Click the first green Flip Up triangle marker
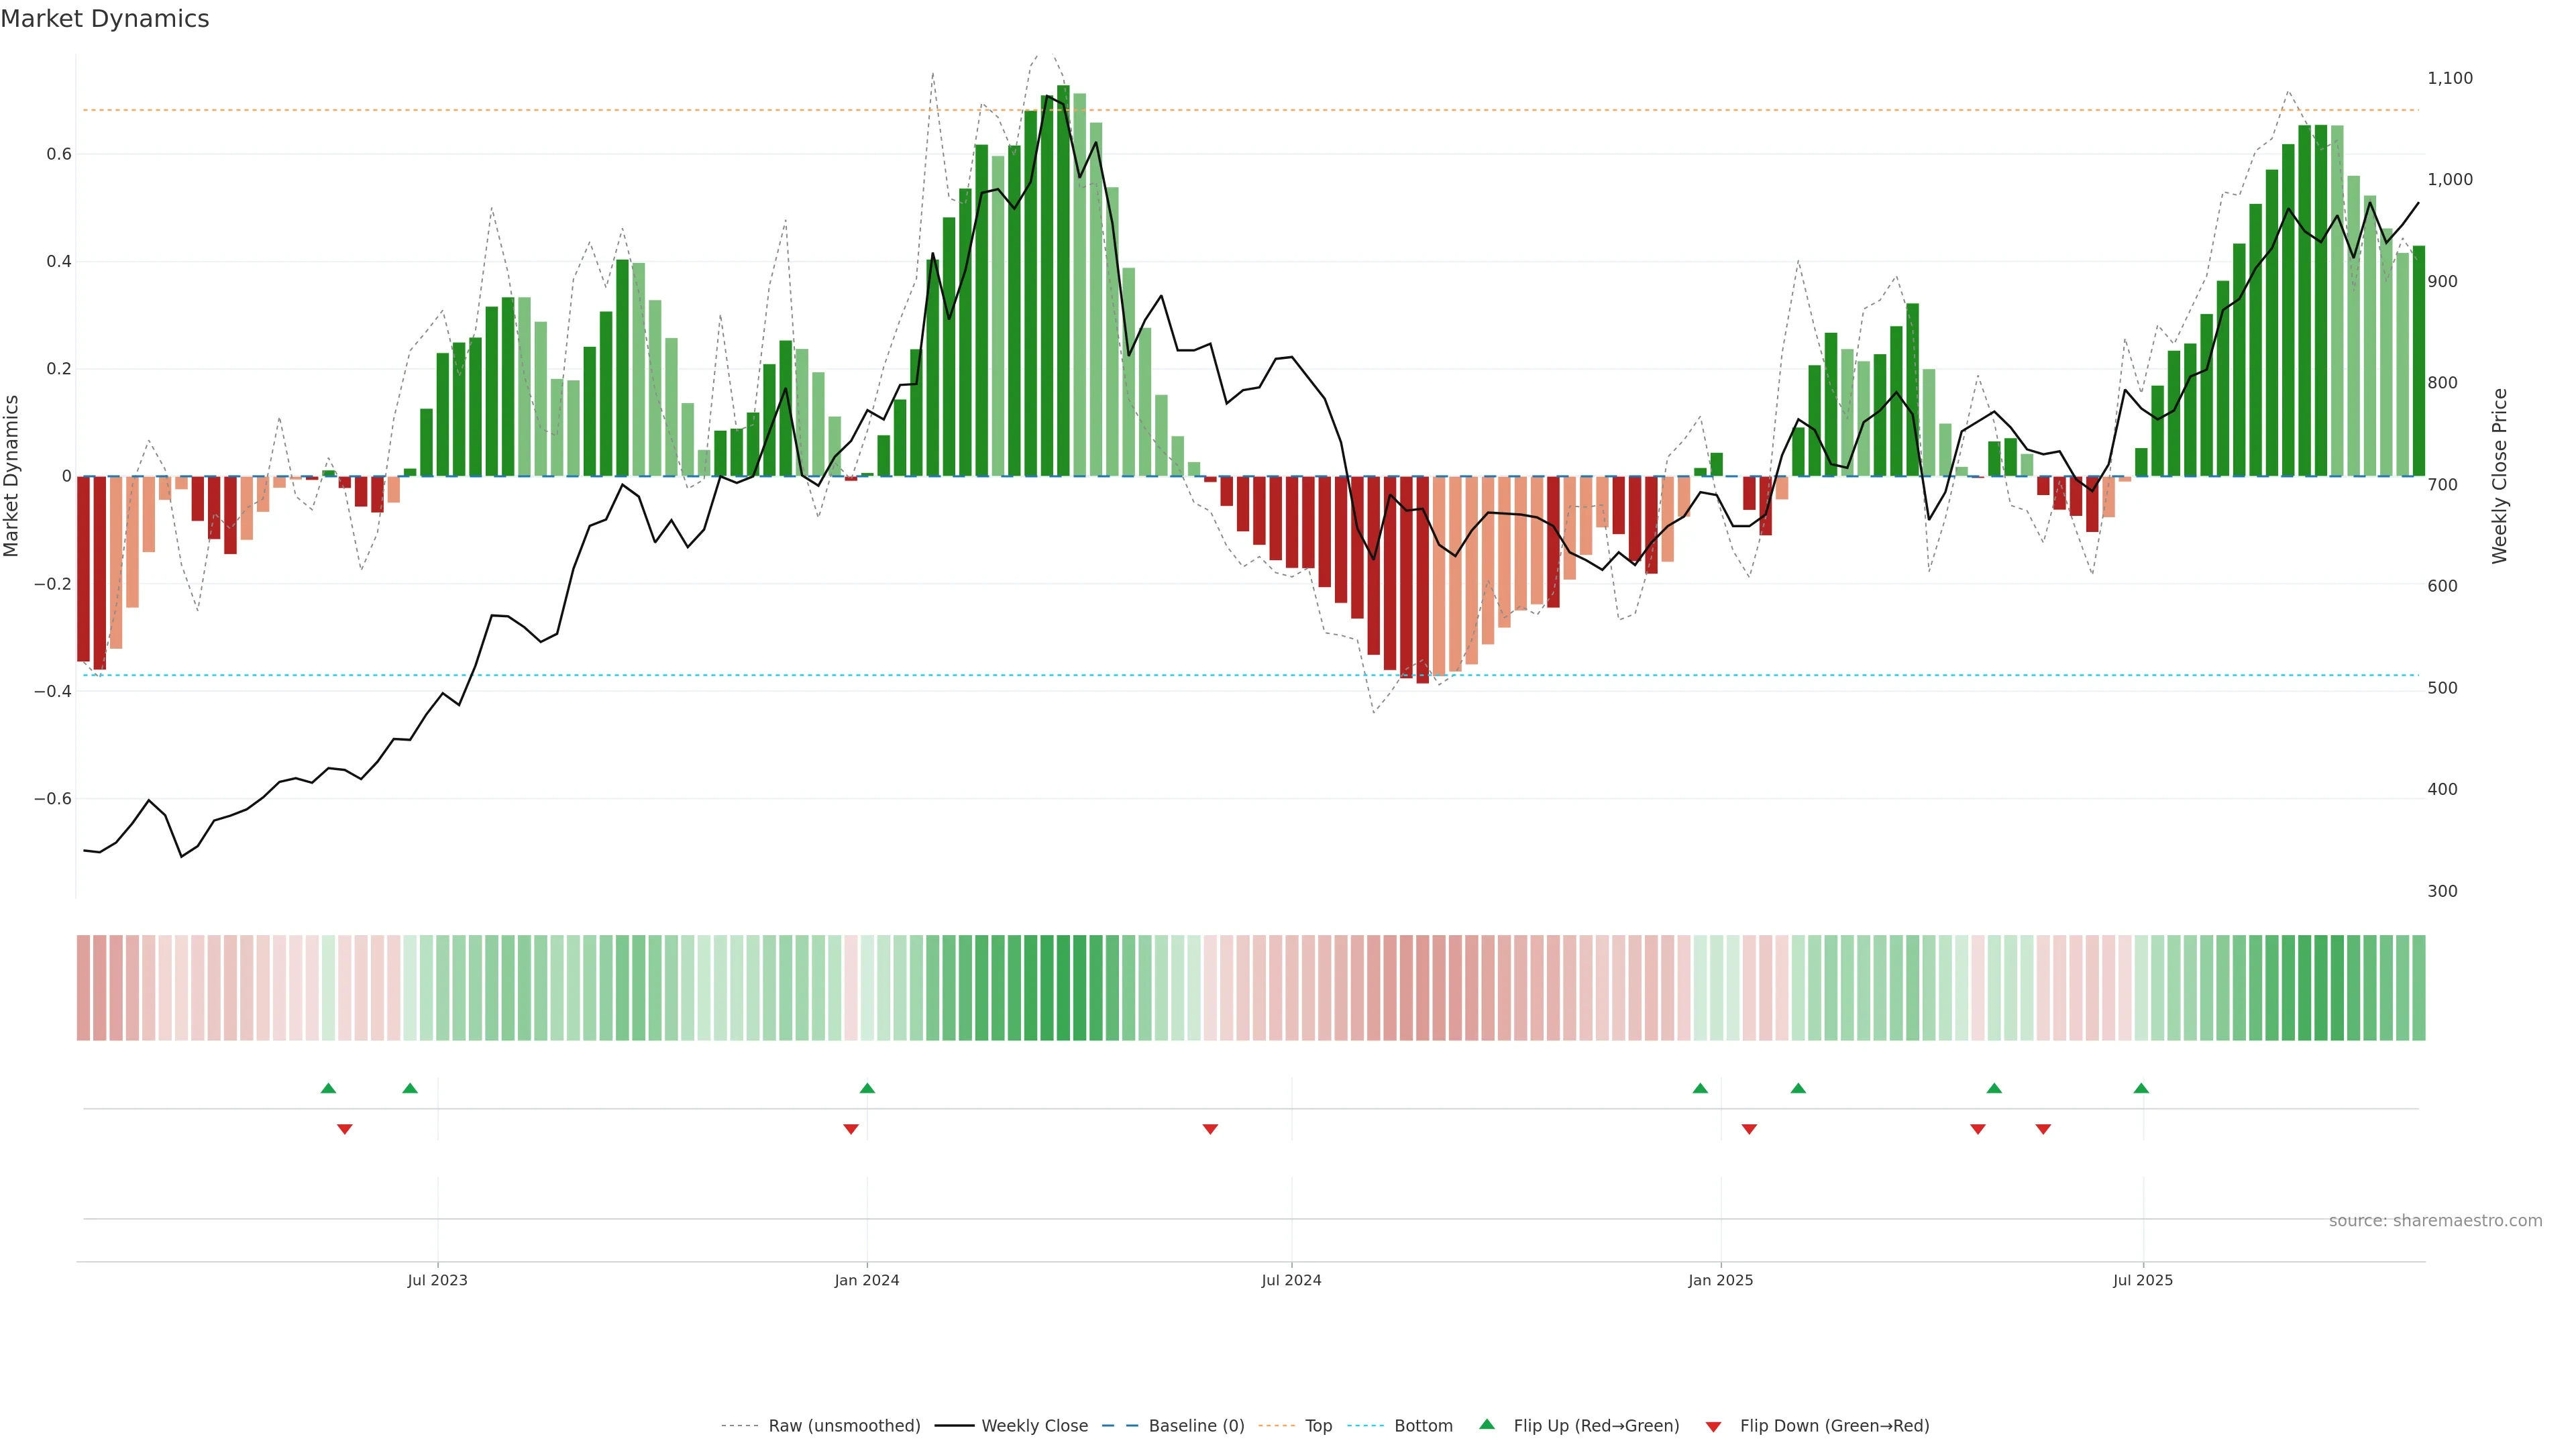The height and width of the screenshot is (1449, 2576). pyautogui.click(x=328, y=1088)
